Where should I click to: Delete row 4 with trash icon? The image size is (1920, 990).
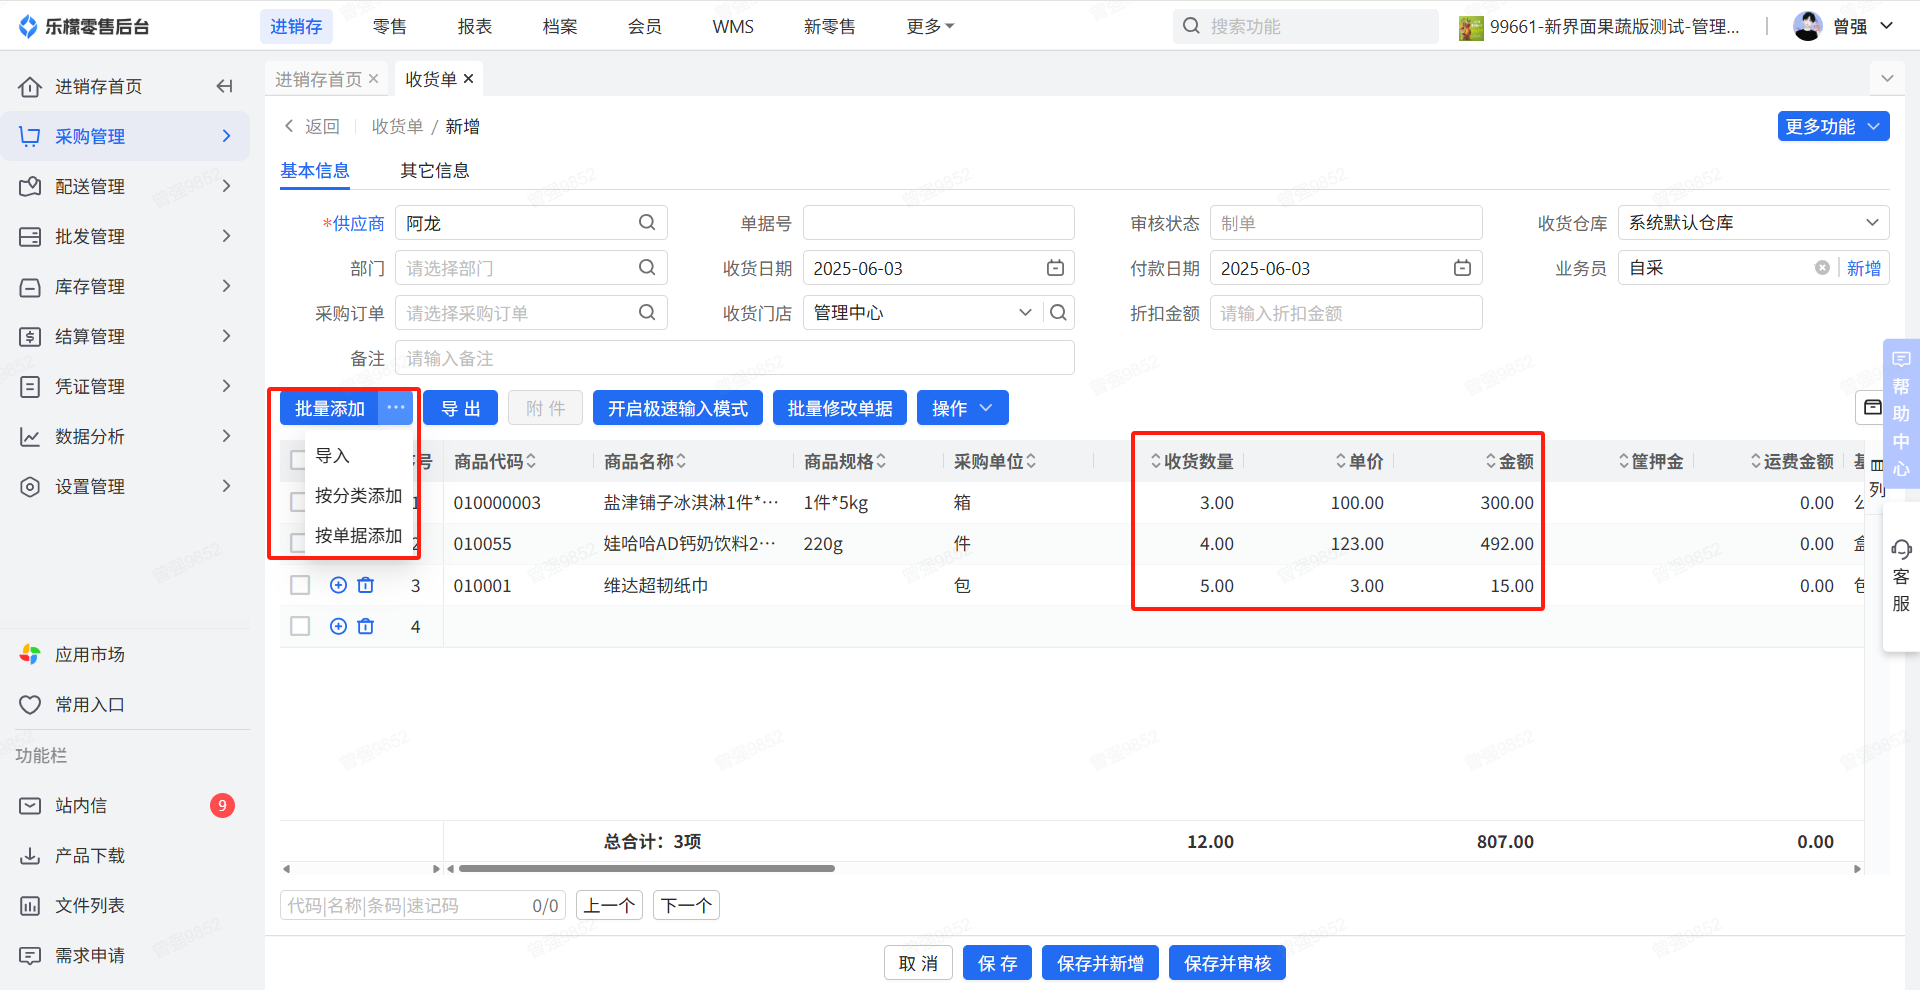tap(366, 626)
